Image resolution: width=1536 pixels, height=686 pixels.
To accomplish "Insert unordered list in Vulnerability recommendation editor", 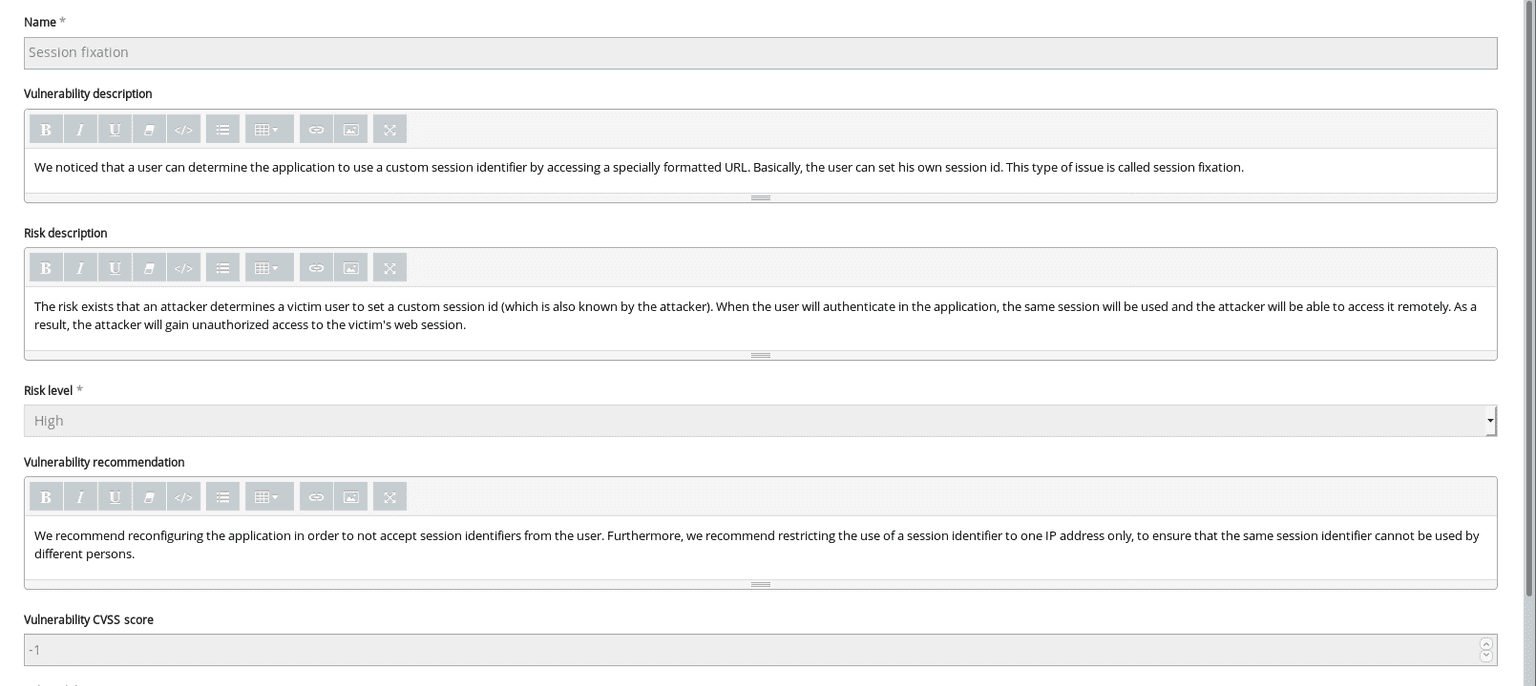I will (x=222, y=496).
